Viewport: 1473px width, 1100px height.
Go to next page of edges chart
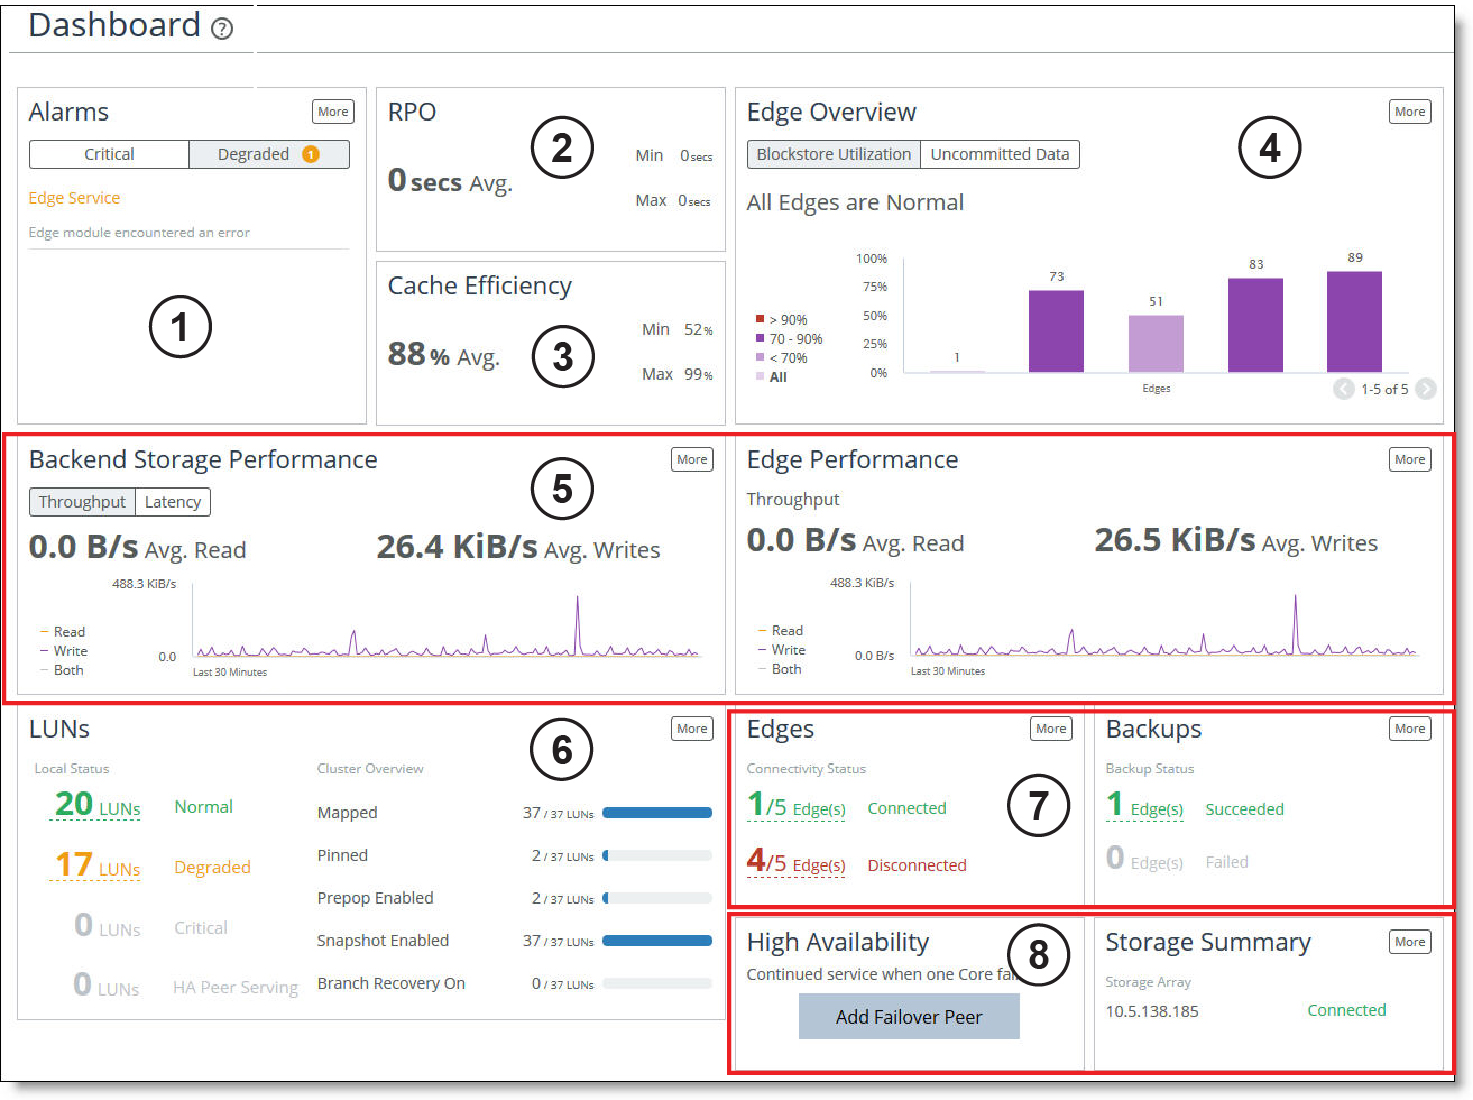click(1426, 389)
